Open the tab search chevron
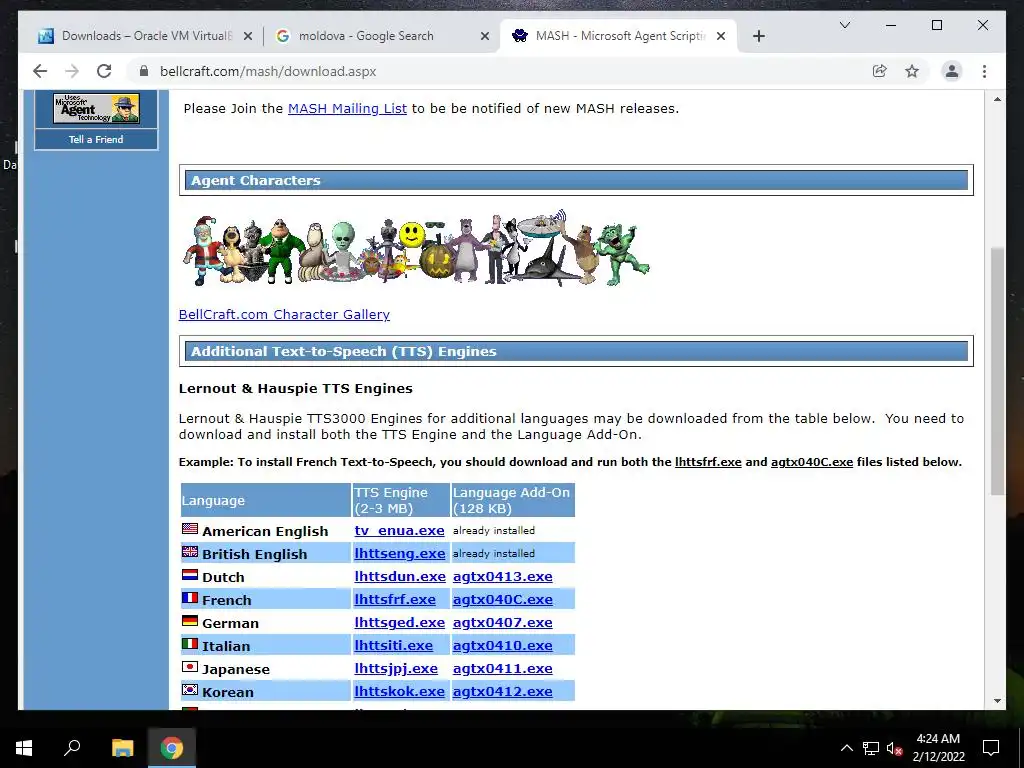The width and height of the screenshot is (1024, 768). (x=844, y=25)
